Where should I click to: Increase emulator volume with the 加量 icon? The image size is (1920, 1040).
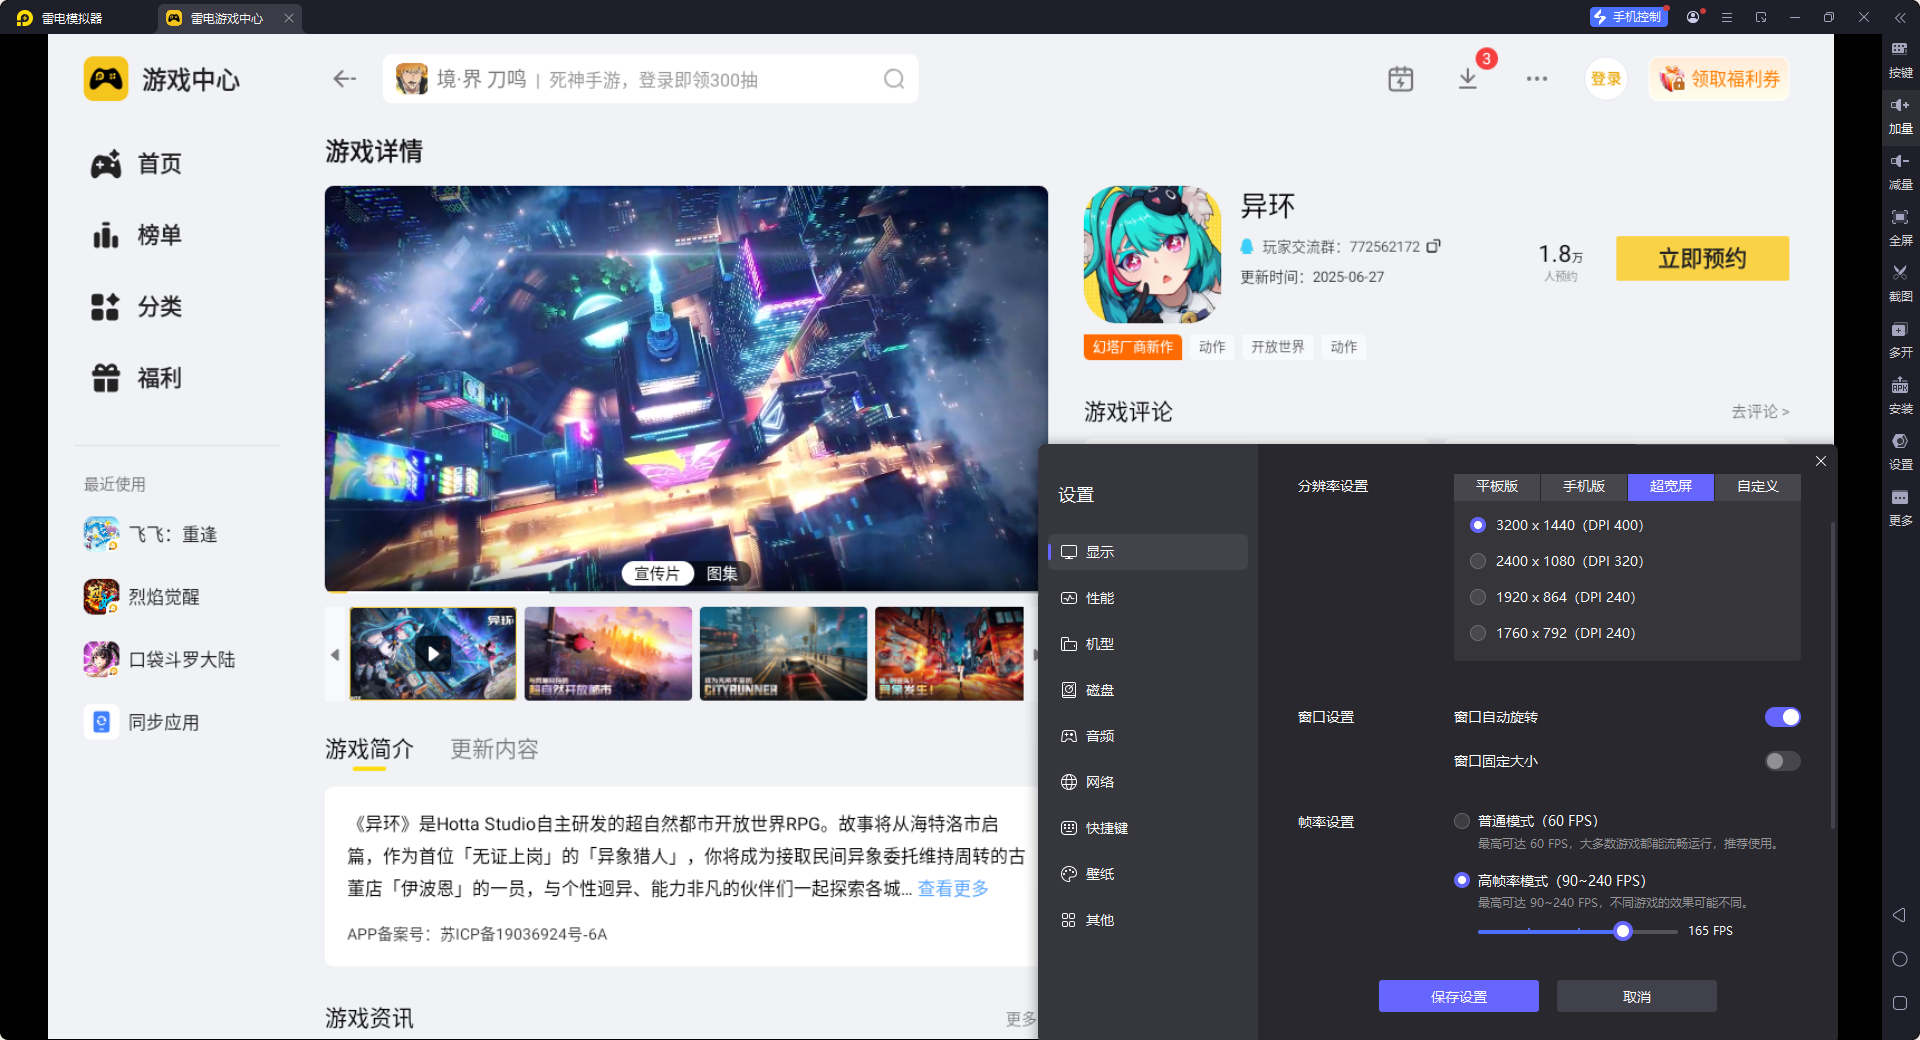[x=1901, y=115]
